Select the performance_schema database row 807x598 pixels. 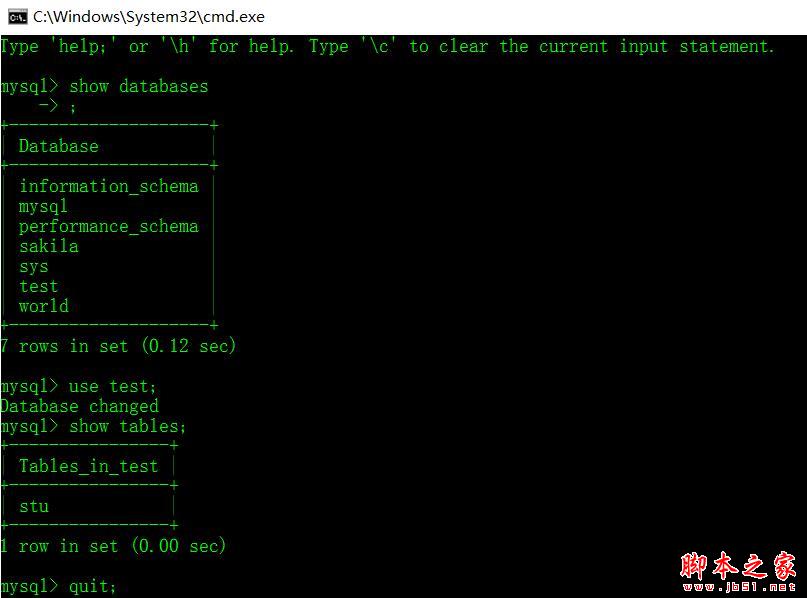point(109,226)
